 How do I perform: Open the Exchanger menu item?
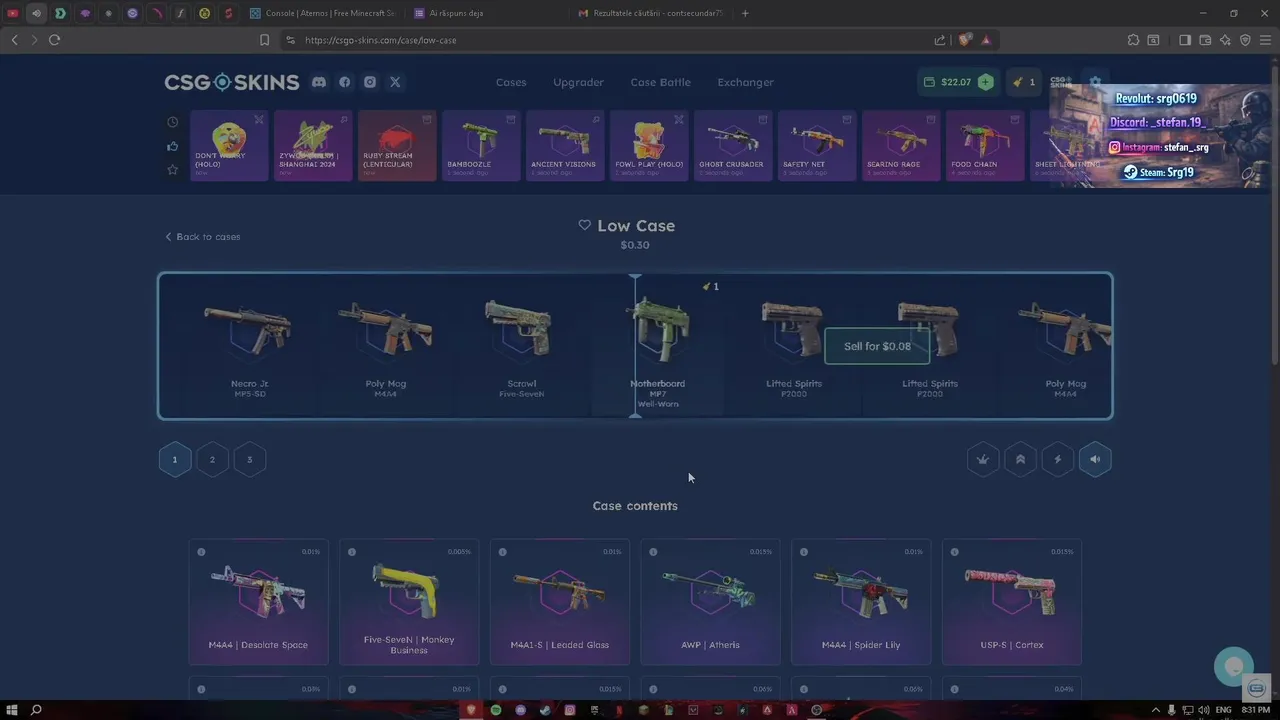coord(745,82)
